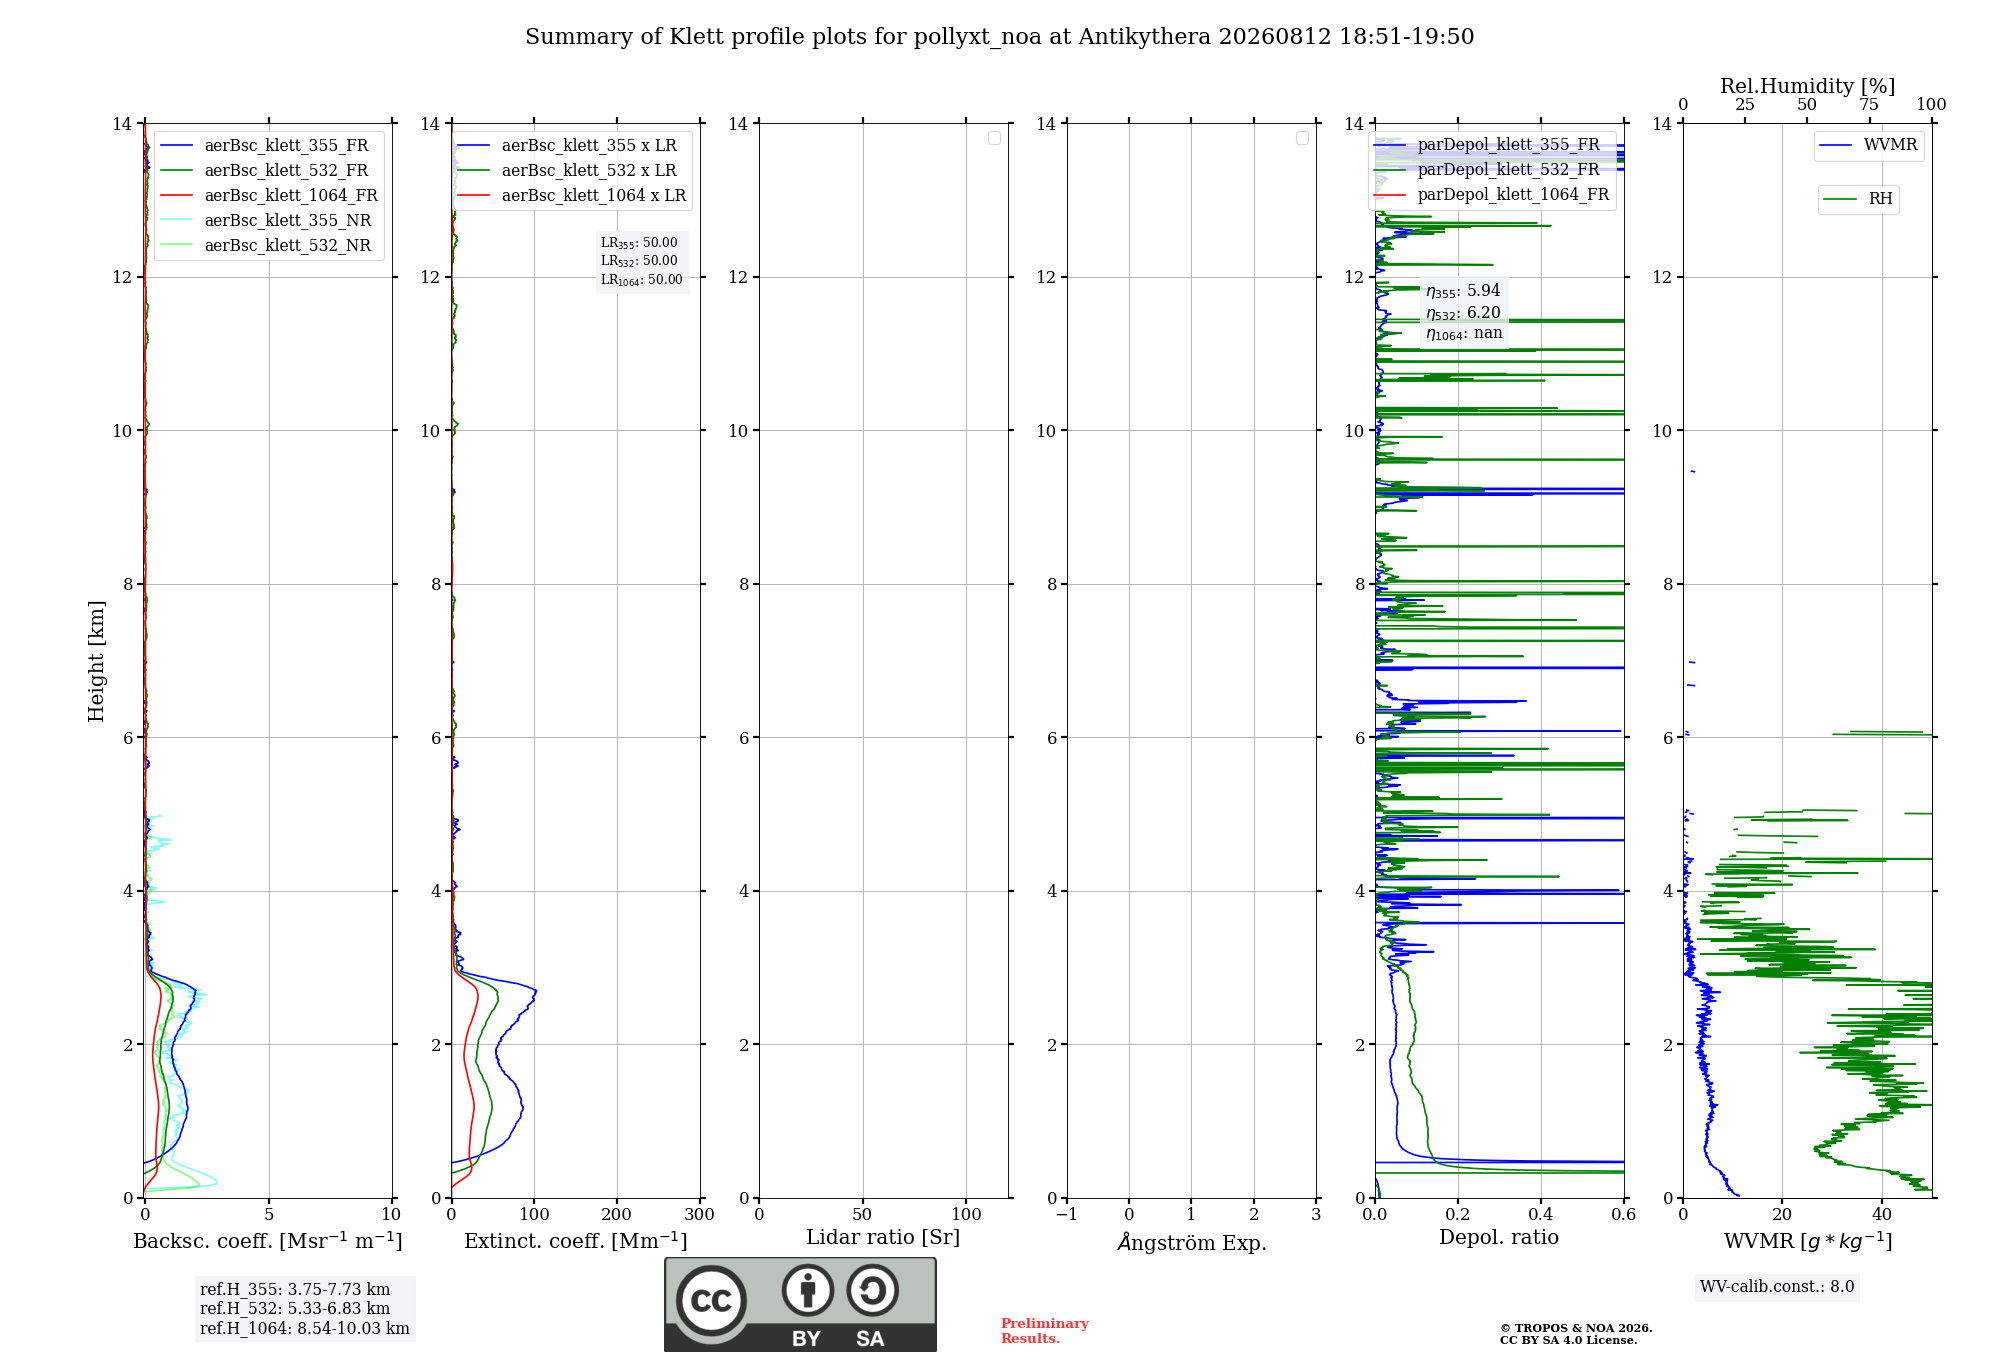Select the parDepol_klett_532_FR legend label
The width and height of the screenshot is (2000, 1360).
pos(1508,170)
